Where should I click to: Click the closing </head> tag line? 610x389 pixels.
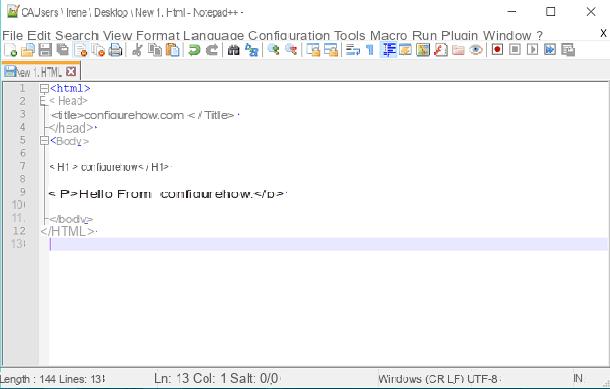72,128
